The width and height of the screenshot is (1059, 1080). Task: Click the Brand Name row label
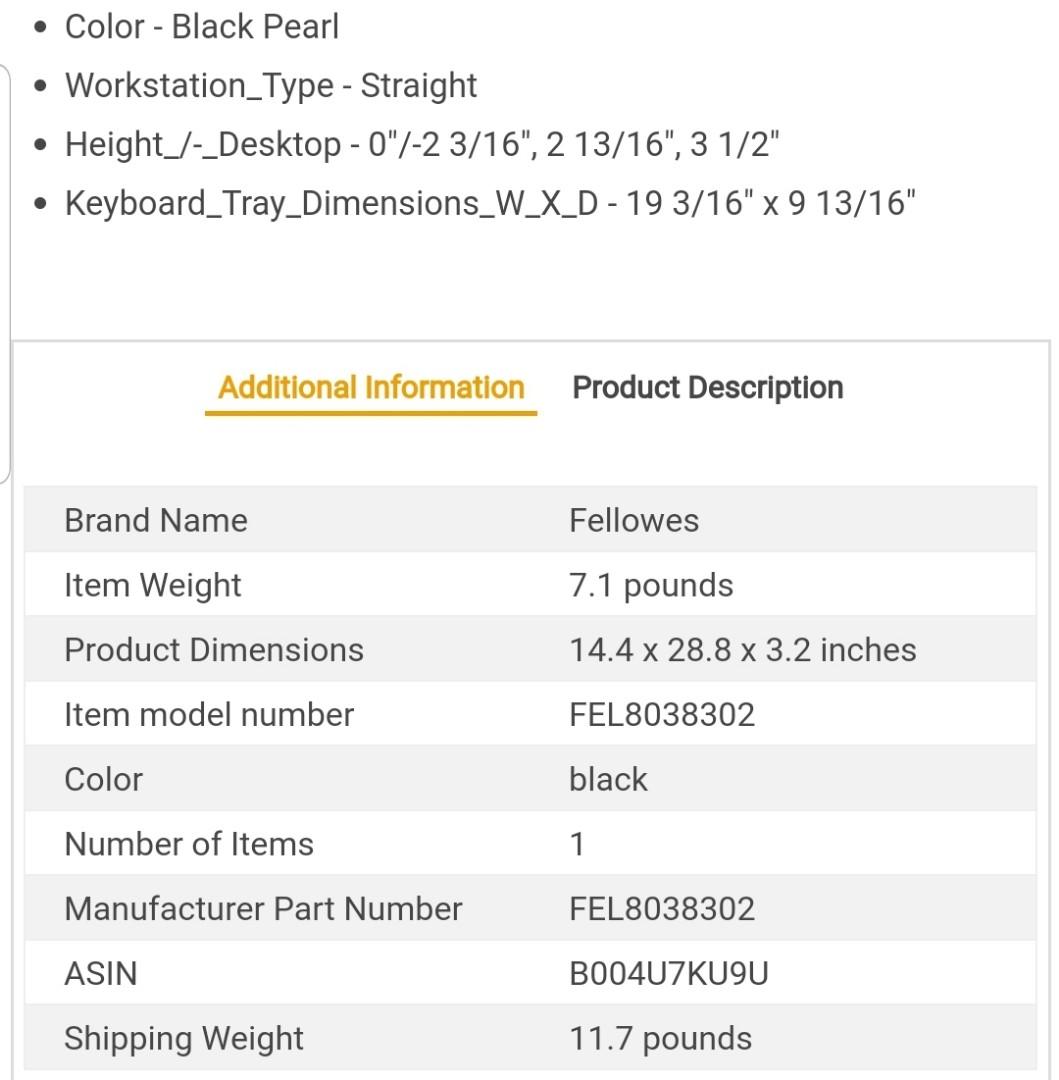[156, 520]
